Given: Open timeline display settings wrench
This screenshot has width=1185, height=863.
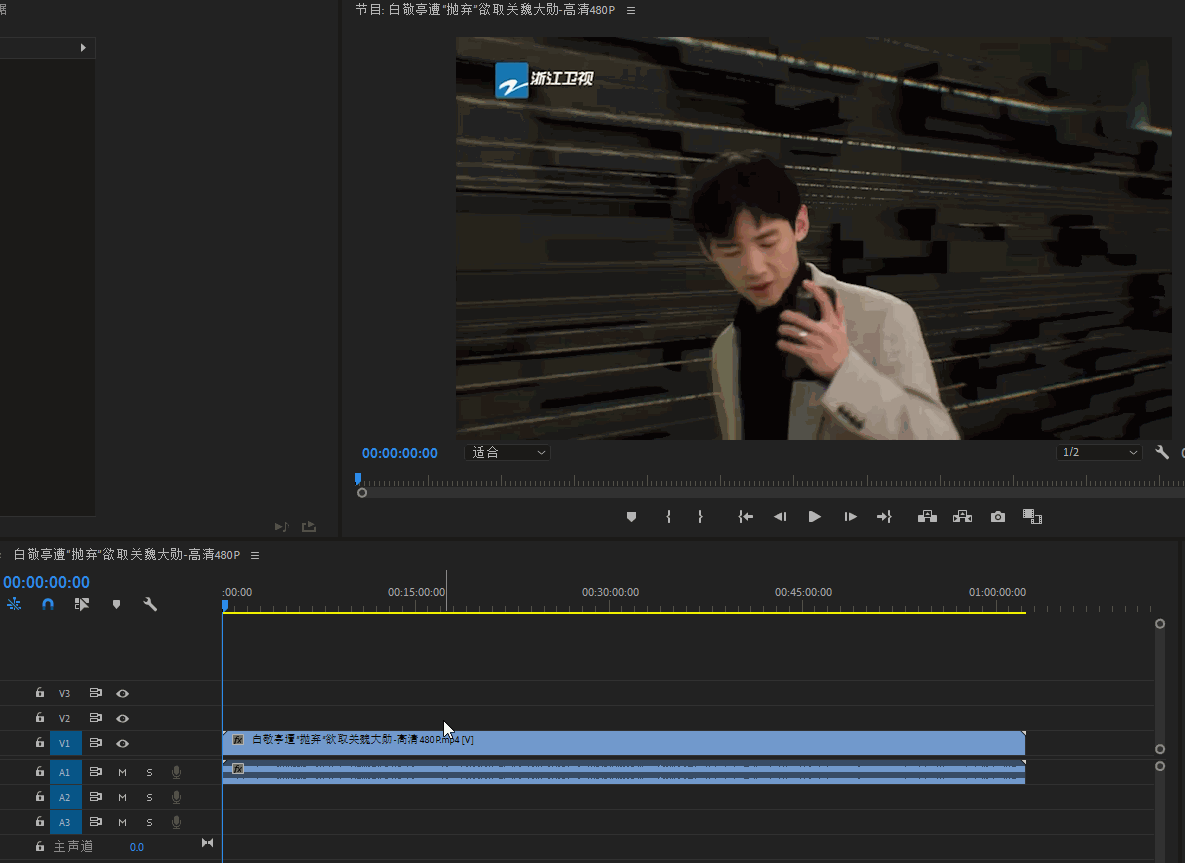Looking at the screenshot, I should tap(150, 604).
